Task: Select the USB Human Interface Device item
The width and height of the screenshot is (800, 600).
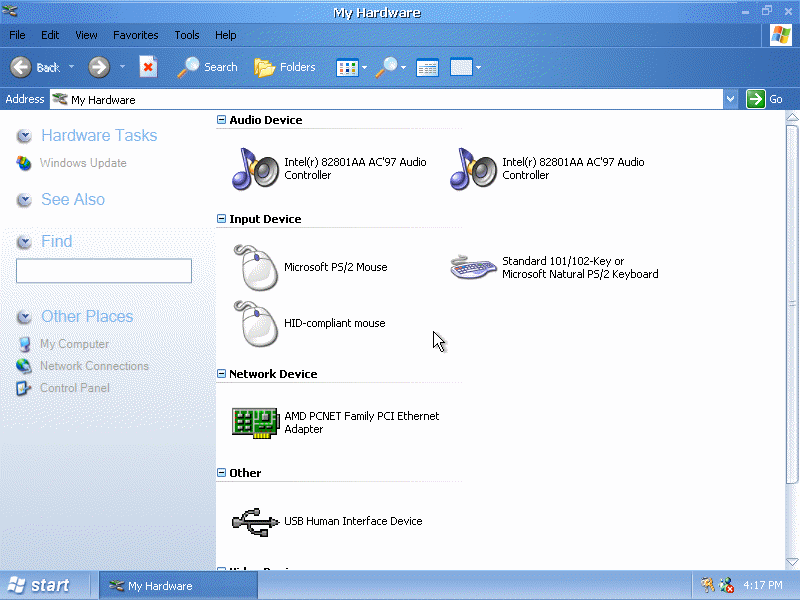Action: 327,521
